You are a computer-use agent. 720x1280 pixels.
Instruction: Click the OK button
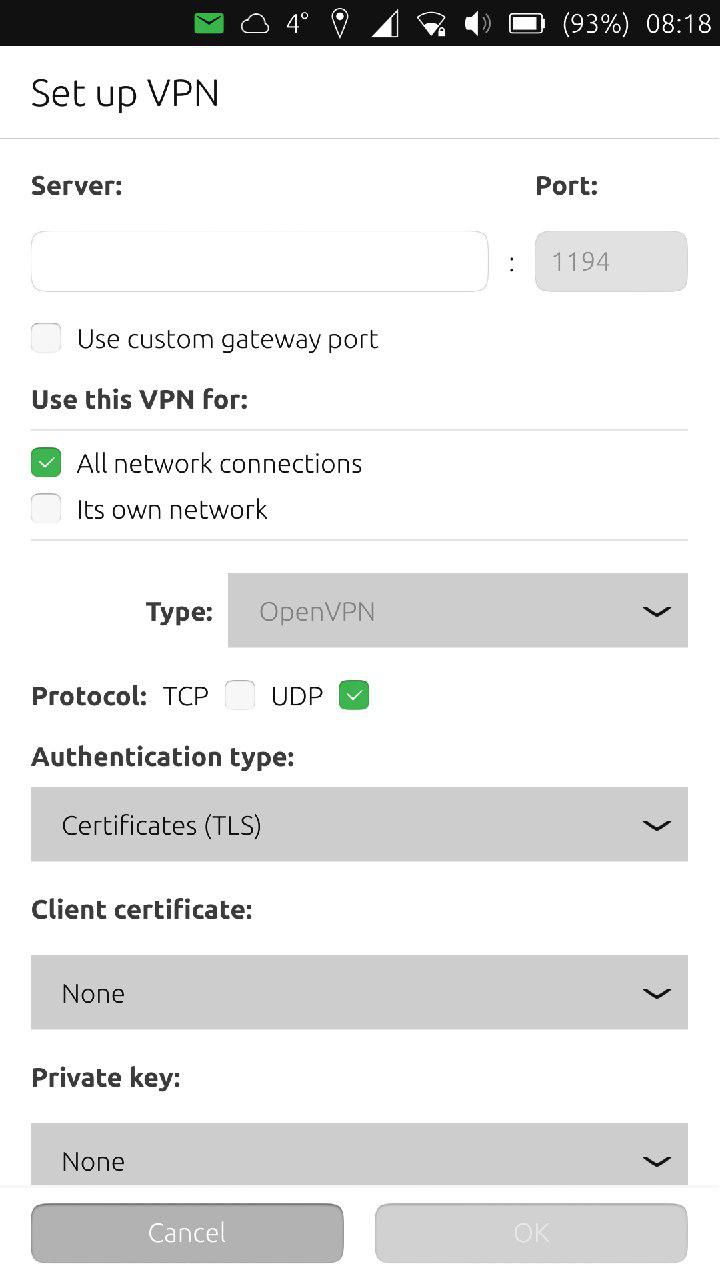pos(531,1233)
